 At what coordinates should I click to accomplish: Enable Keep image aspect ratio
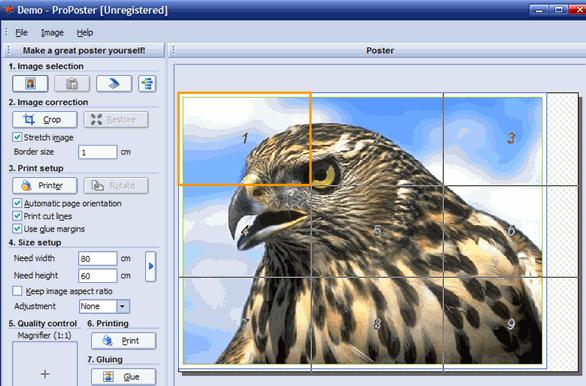[x=17, y=291]
